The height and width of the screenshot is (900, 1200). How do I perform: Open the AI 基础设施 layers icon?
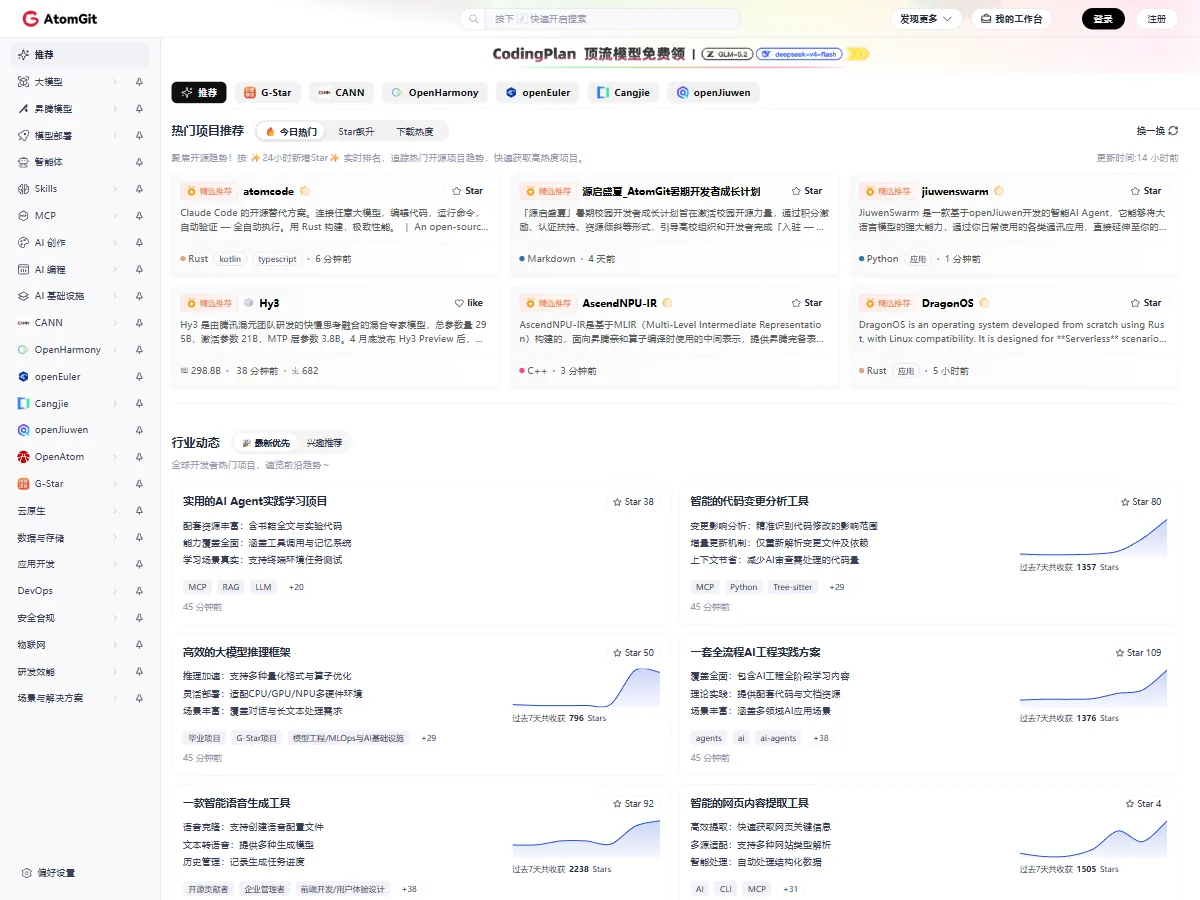pyautogui.click(x=24, y=296)
